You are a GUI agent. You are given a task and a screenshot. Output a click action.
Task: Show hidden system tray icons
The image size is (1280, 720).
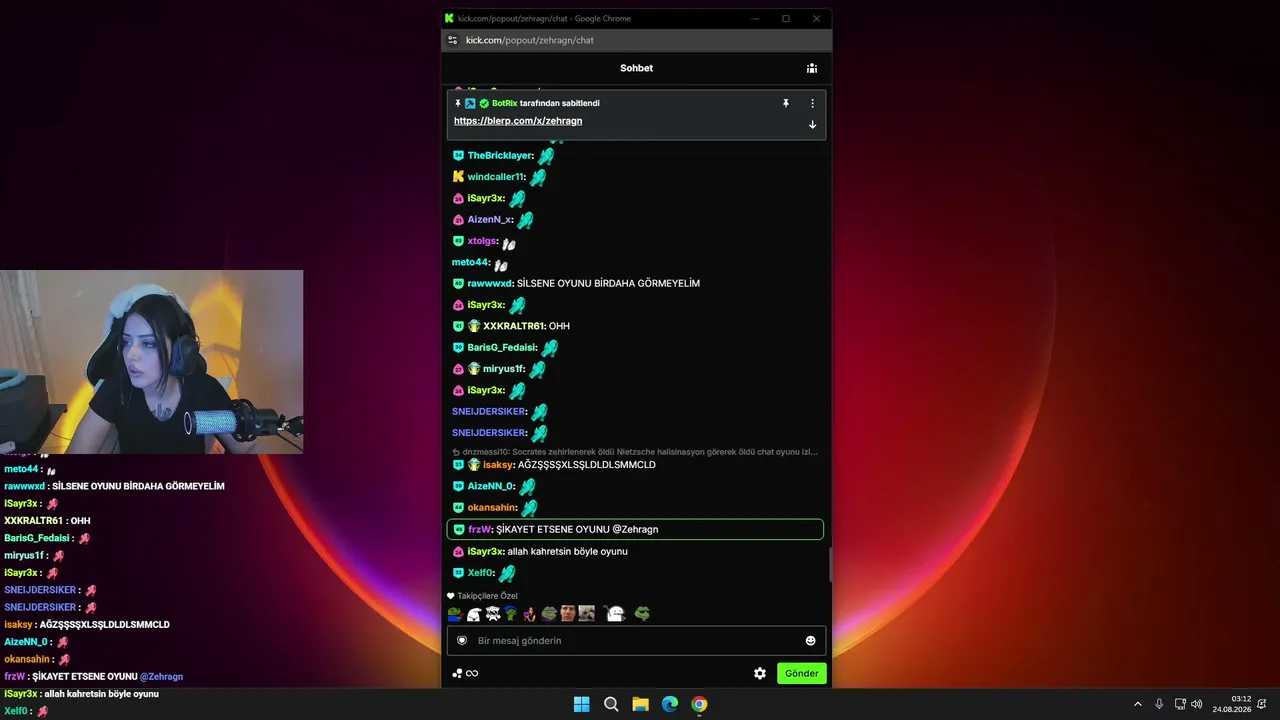coord(1137,704)
